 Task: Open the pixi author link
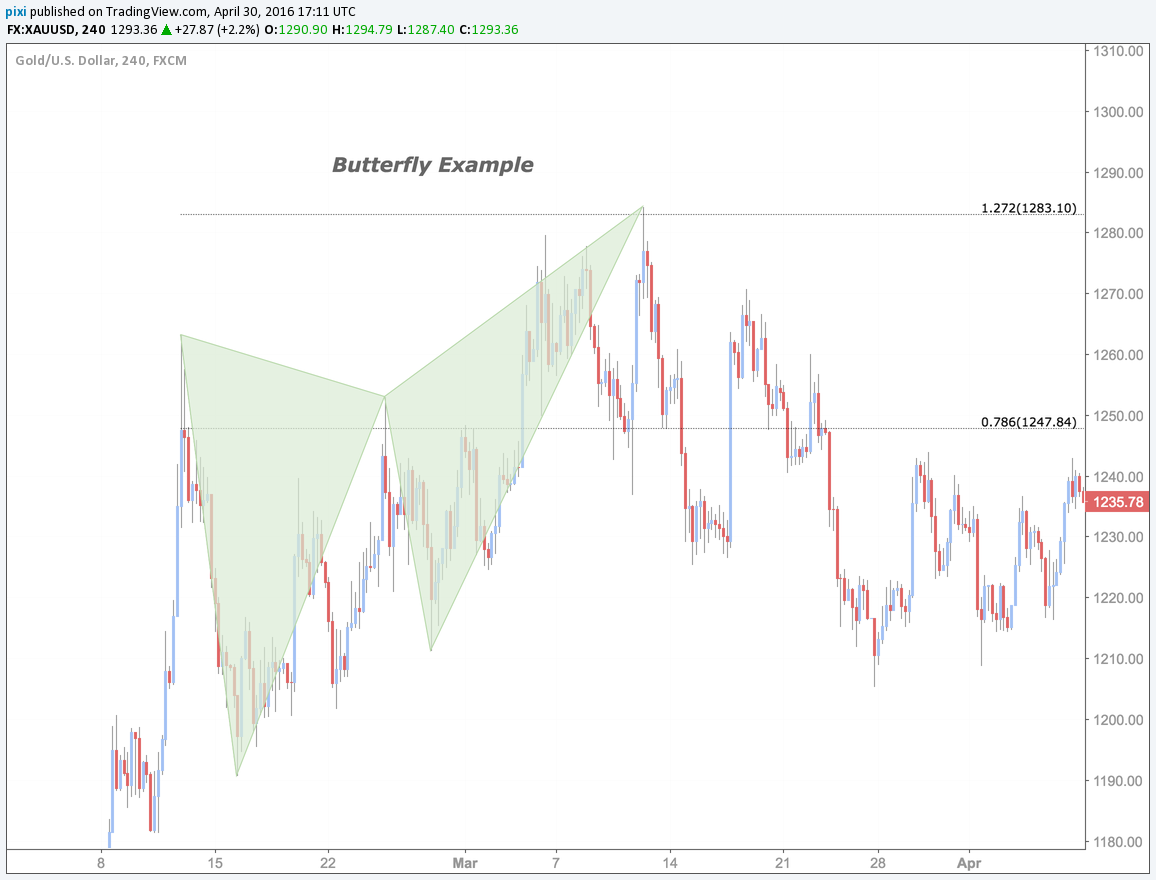pyautogui.click(x=15, y=11)
